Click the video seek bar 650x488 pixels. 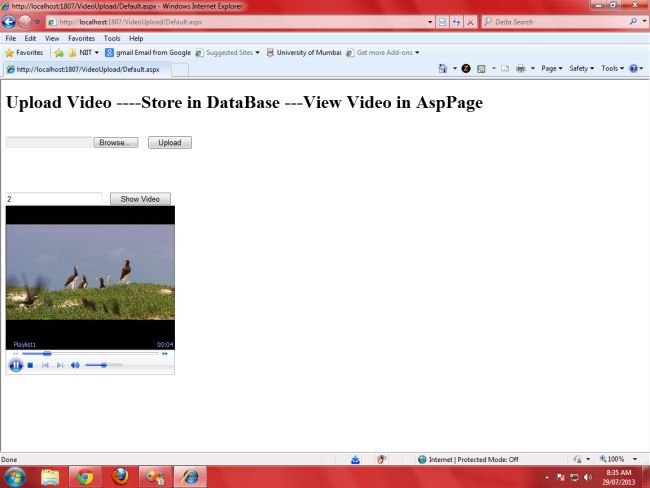coord(90,354)
